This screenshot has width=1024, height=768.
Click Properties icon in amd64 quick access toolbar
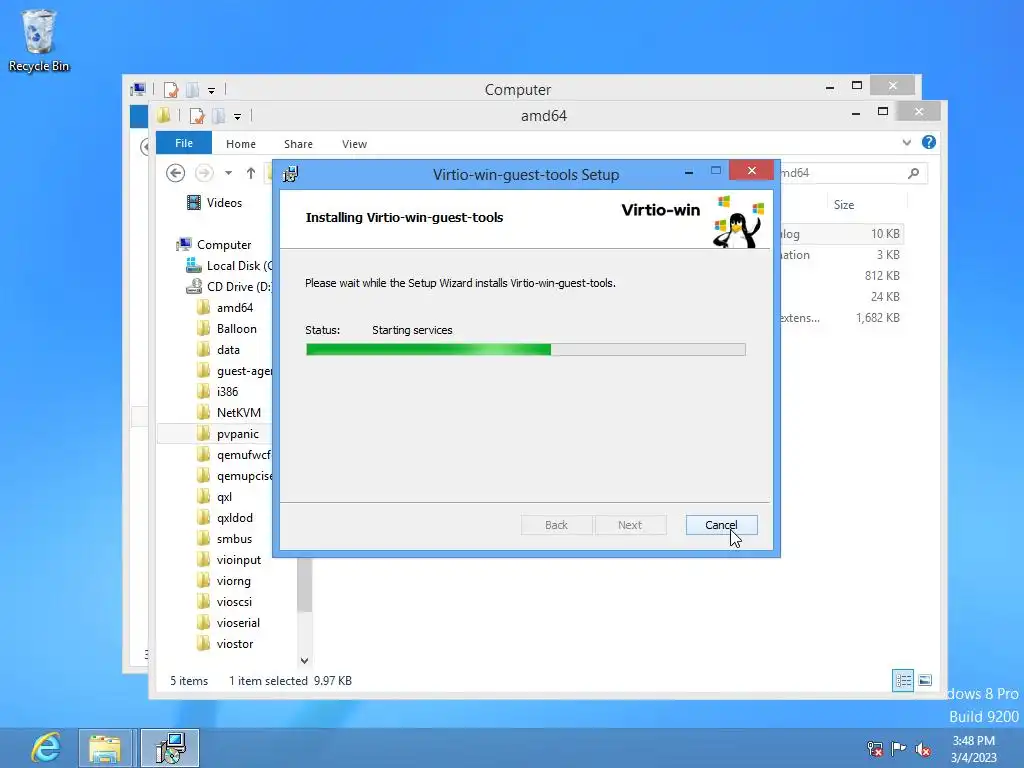(x=197, y=116)
